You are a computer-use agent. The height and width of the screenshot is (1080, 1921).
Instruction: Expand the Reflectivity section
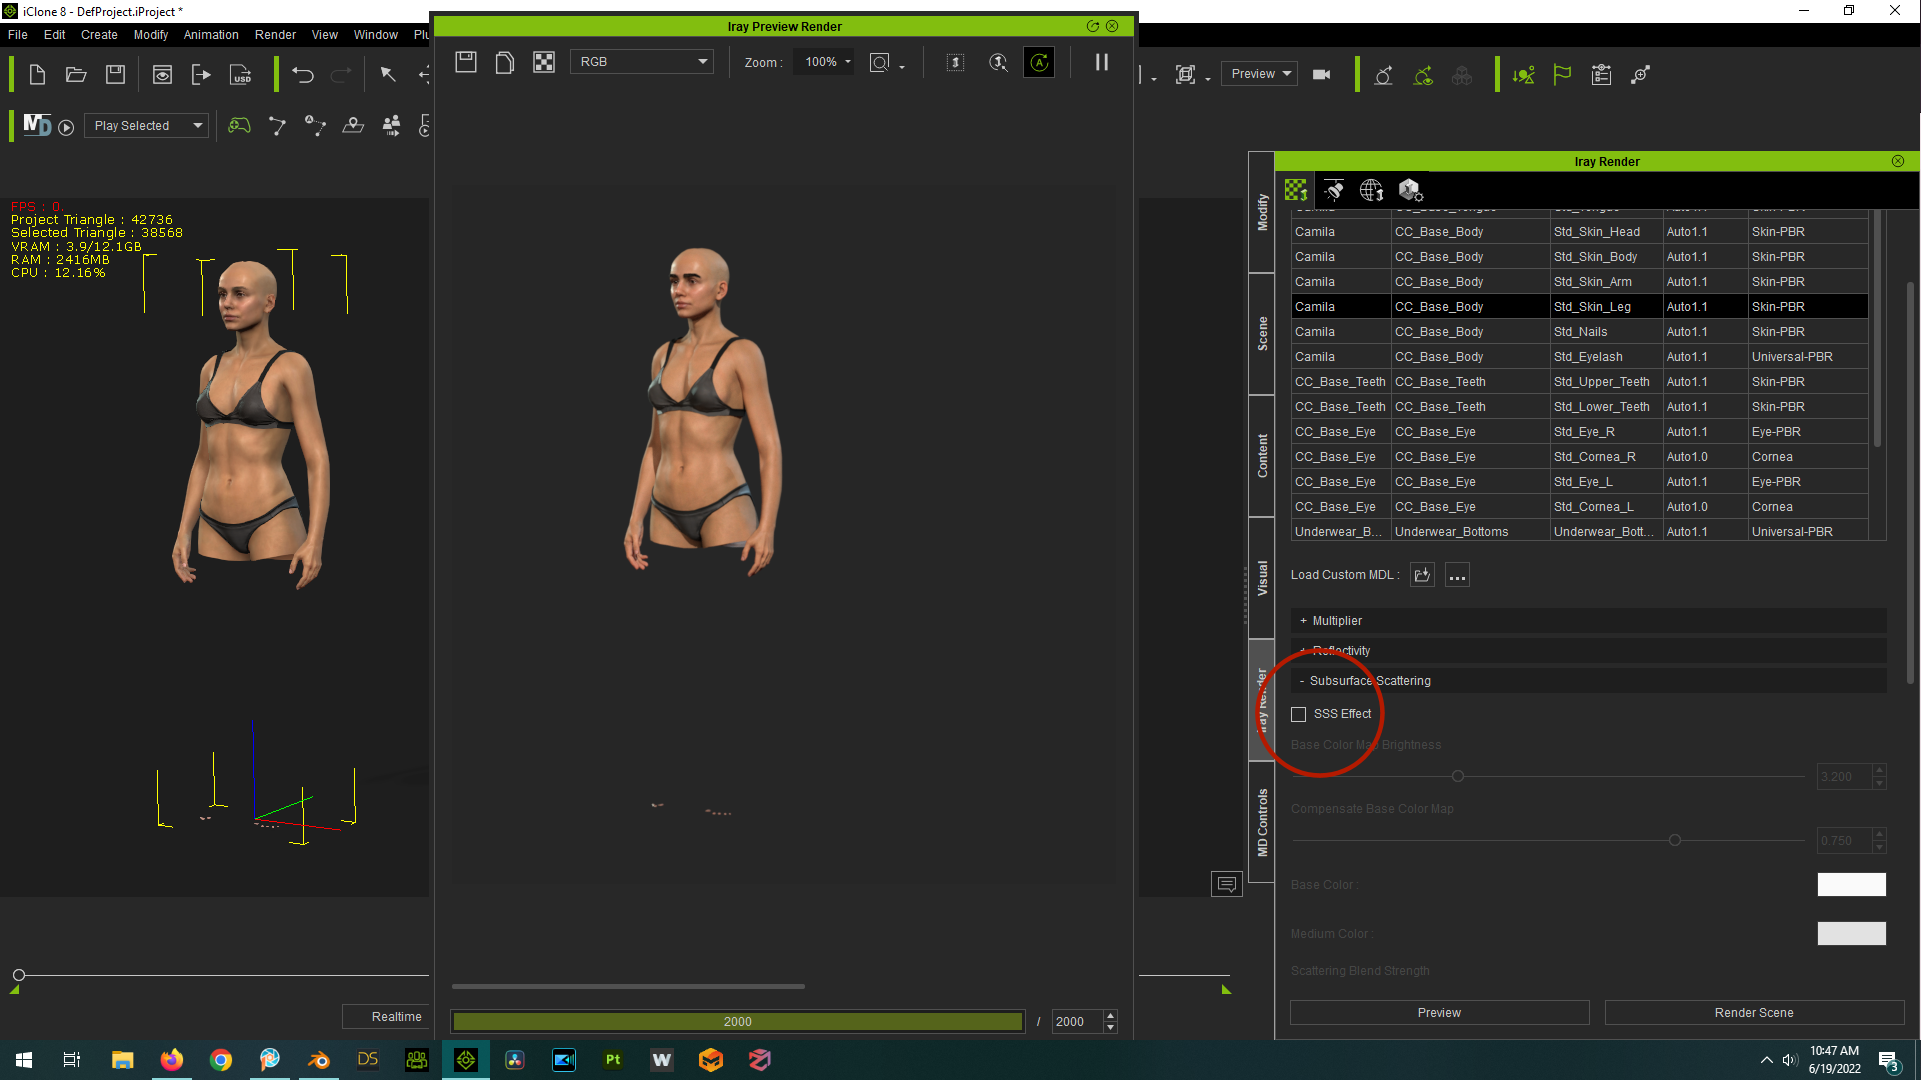coord(1588,651)
